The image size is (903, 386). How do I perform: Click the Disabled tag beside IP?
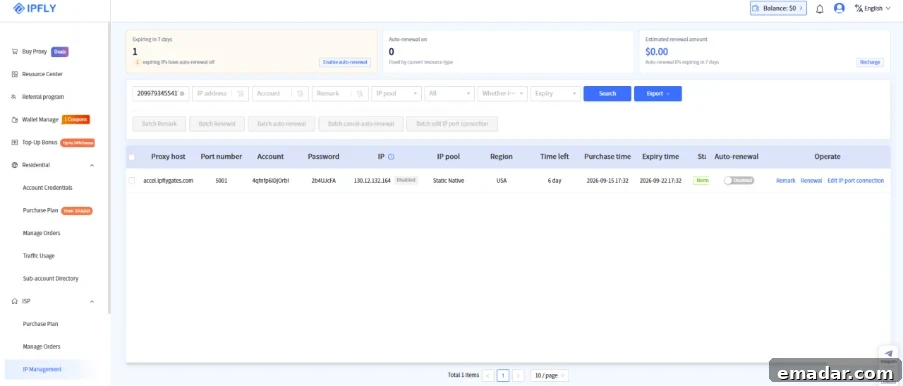pos(405,180)
